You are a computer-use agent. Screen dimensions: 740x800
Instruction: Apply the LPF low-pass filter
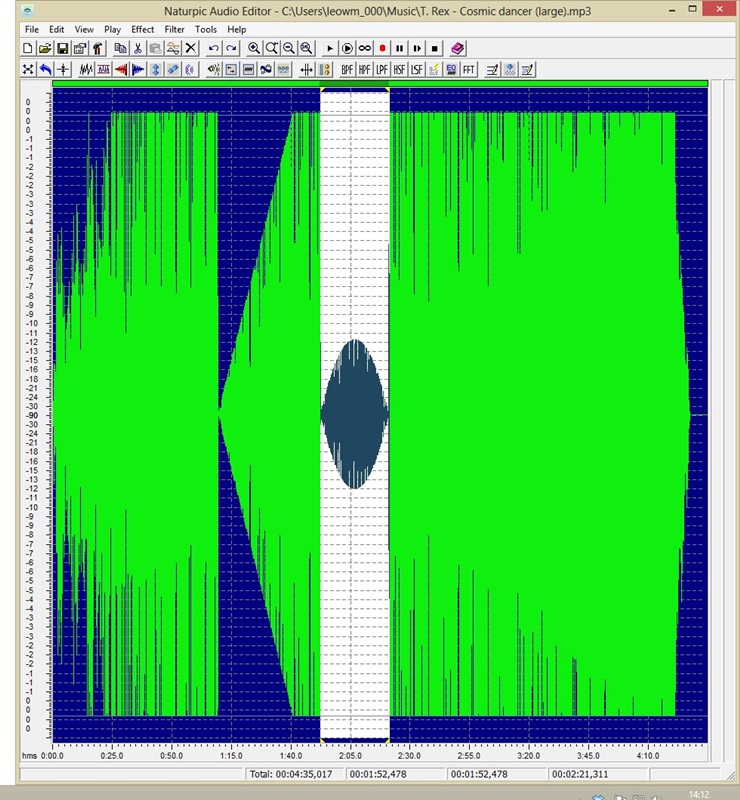point(382,69)
